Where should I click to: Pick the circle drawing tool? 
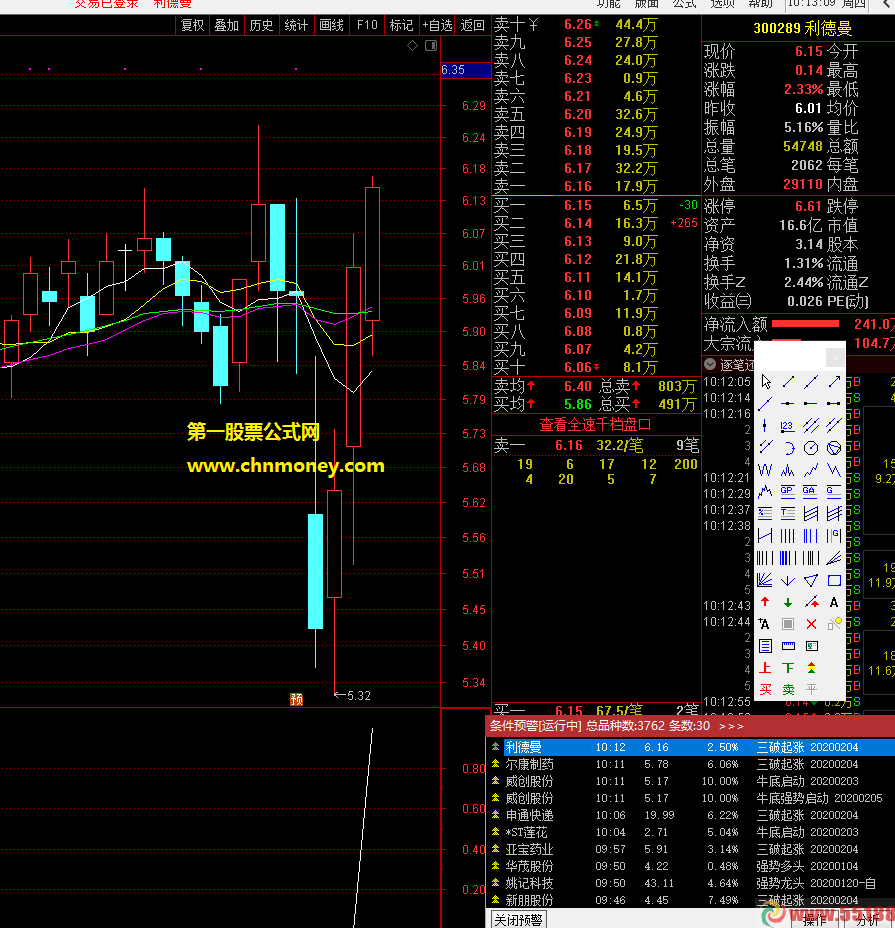(811, 448)
